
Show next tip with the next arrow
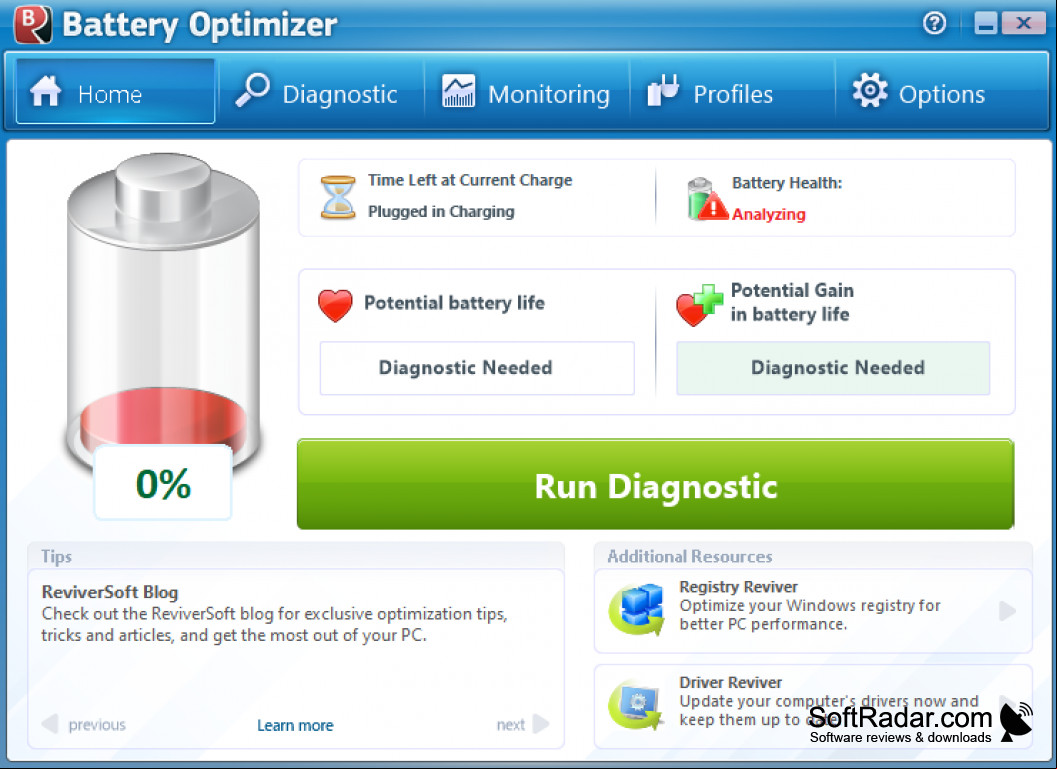click(x=523, y=725)
